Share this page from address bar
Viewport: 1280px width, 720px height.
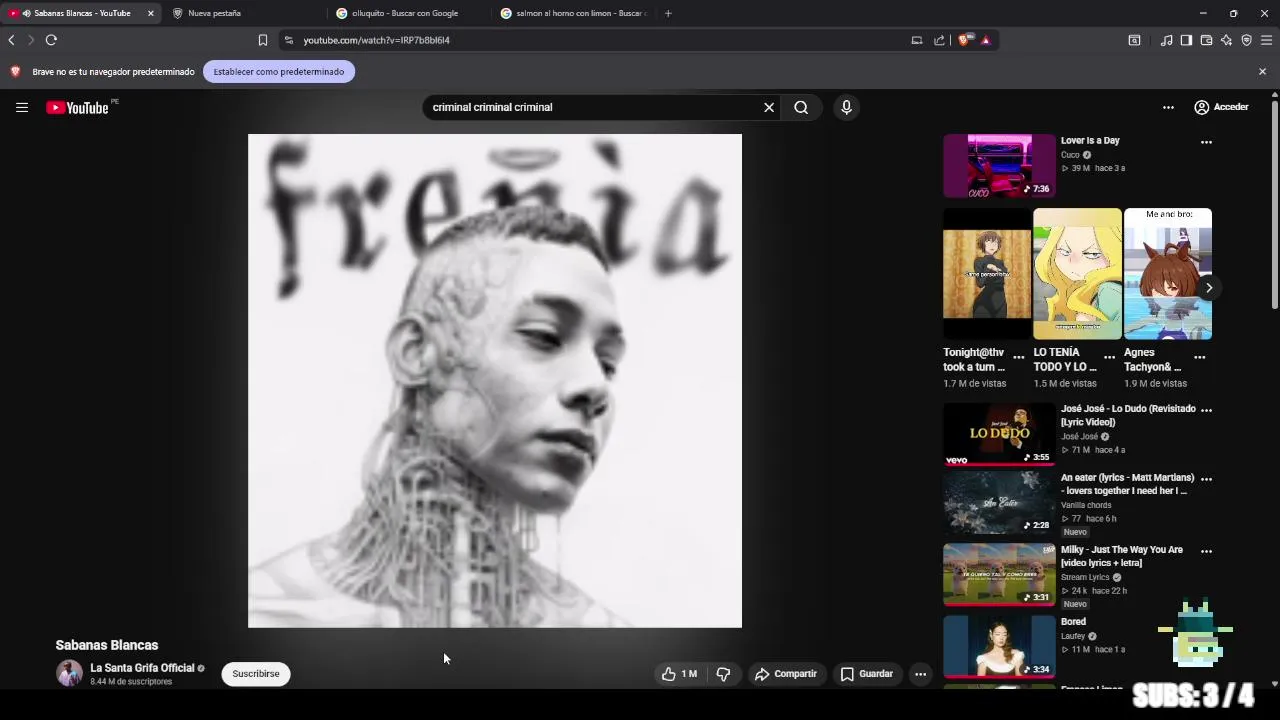(939, 40)
